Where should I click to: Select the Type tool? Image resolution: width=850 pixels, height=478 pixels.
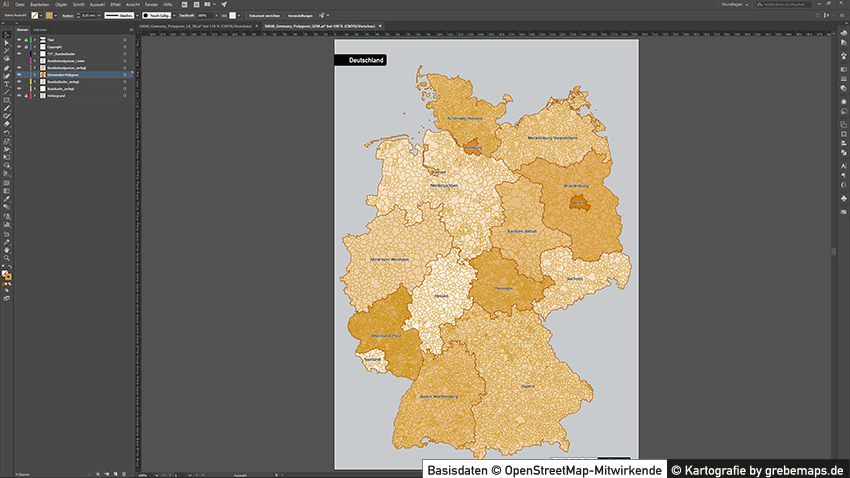point(6,84)
